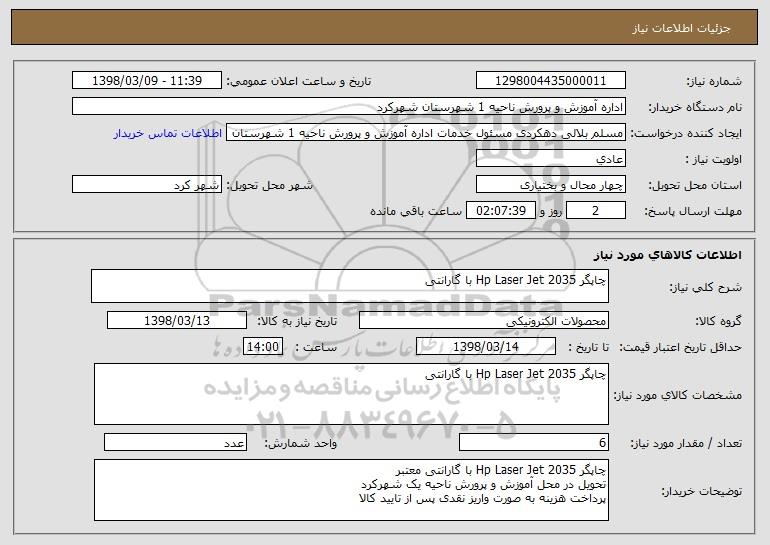Click the note line about cash payment after approval
Image resolution: width=770 pixels, height=545 pixels.
coord(483,498)
